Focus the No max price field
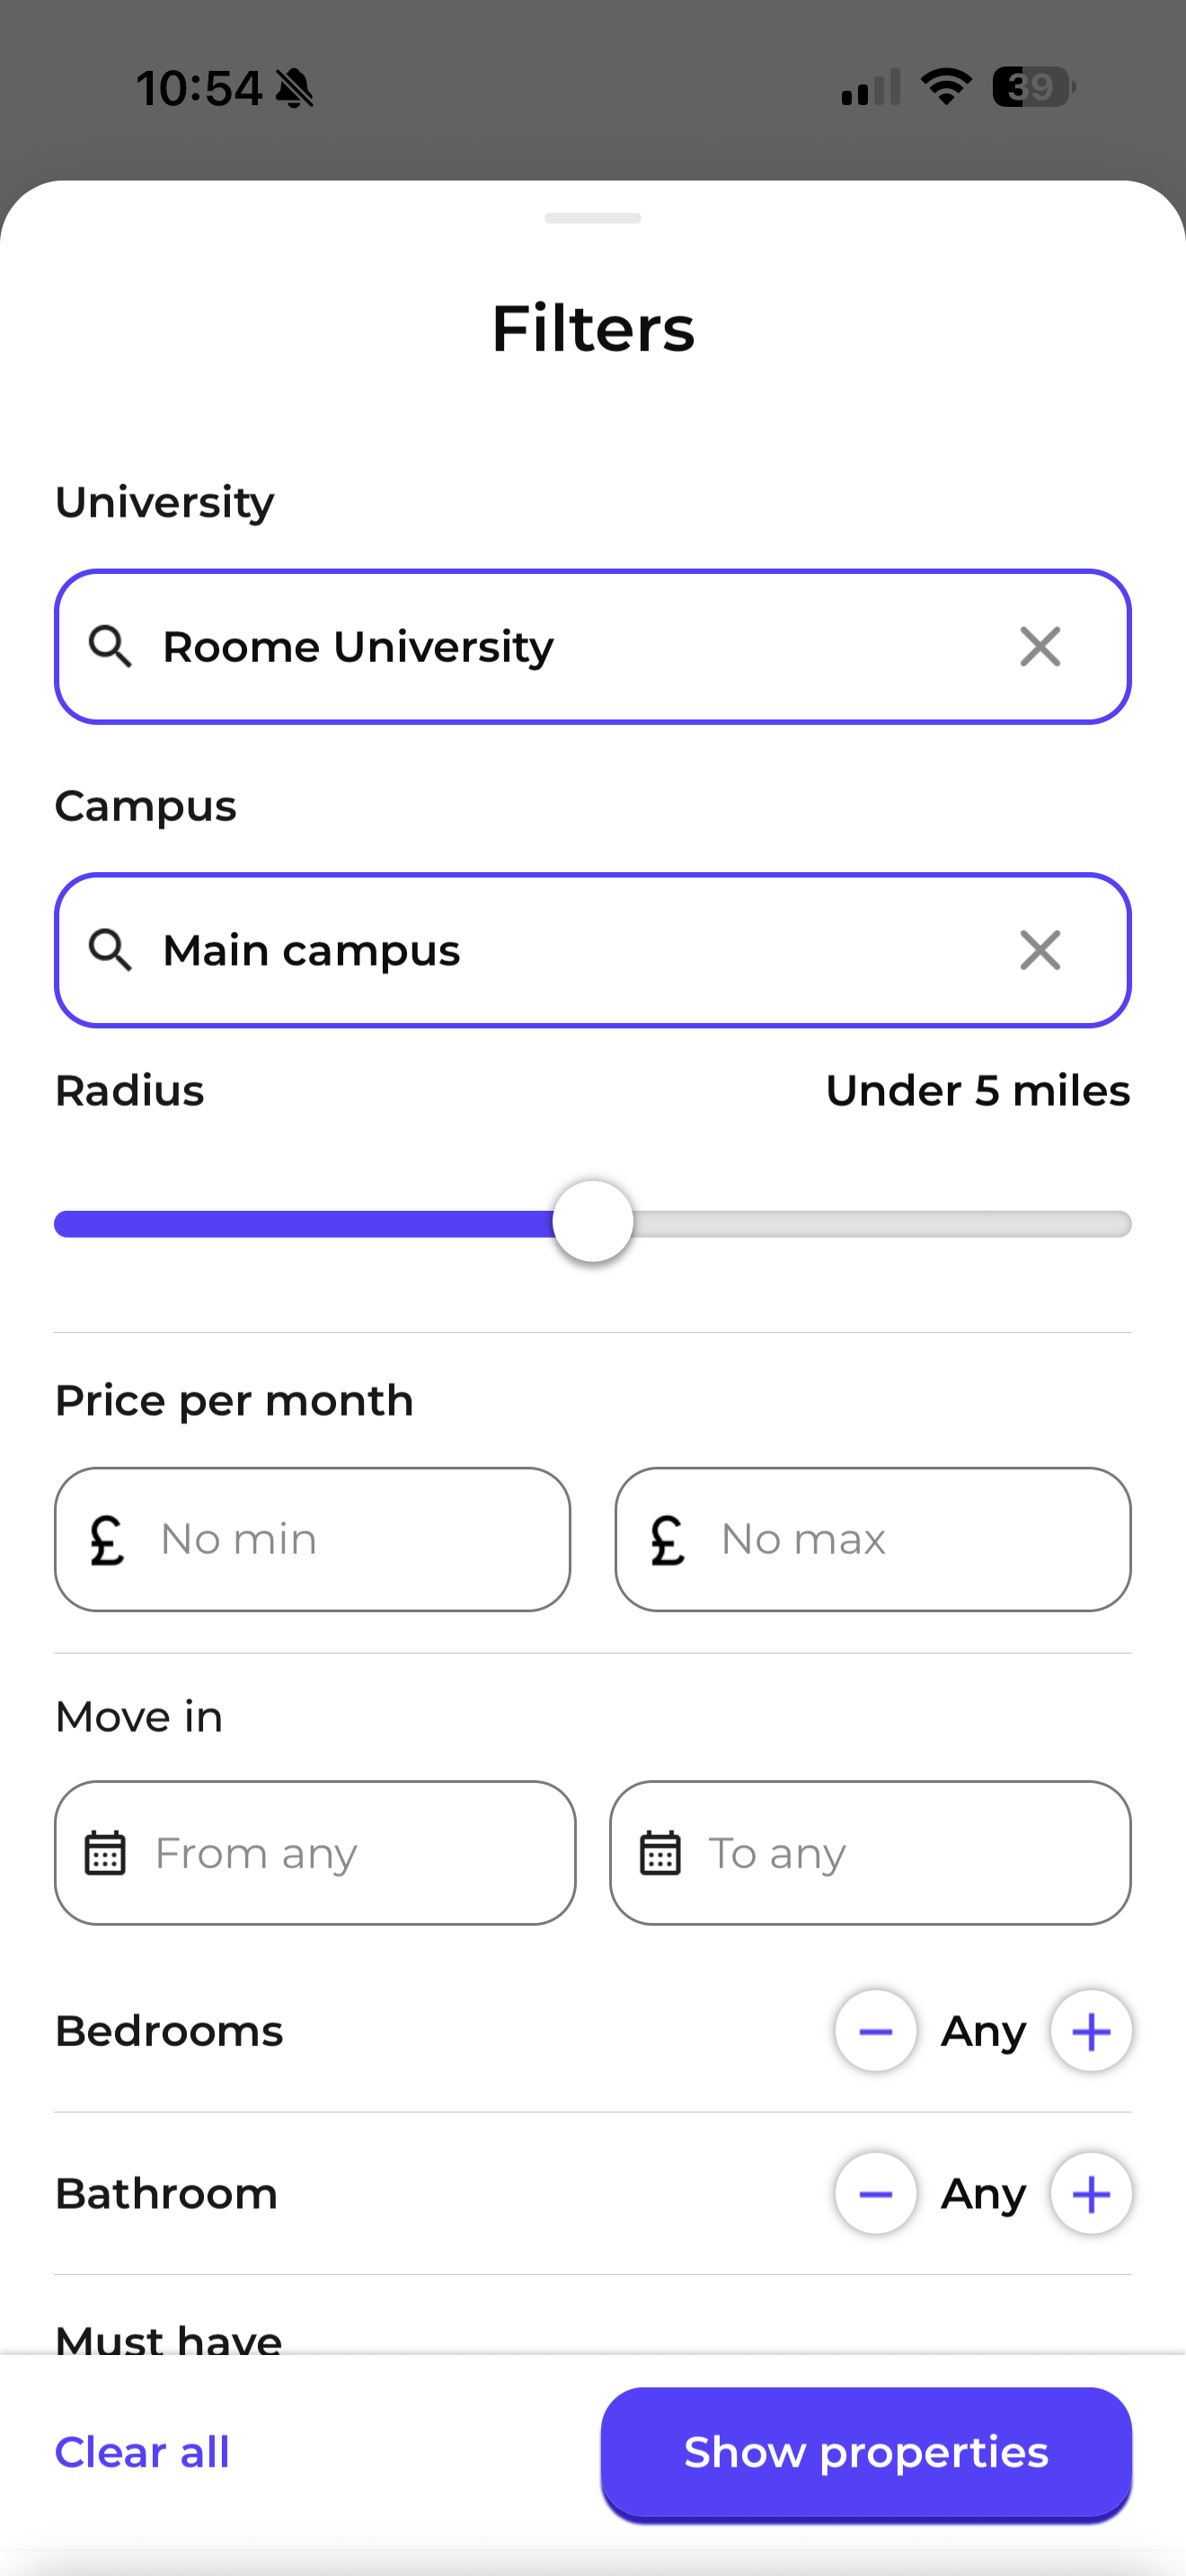 tap(872, 1539)
